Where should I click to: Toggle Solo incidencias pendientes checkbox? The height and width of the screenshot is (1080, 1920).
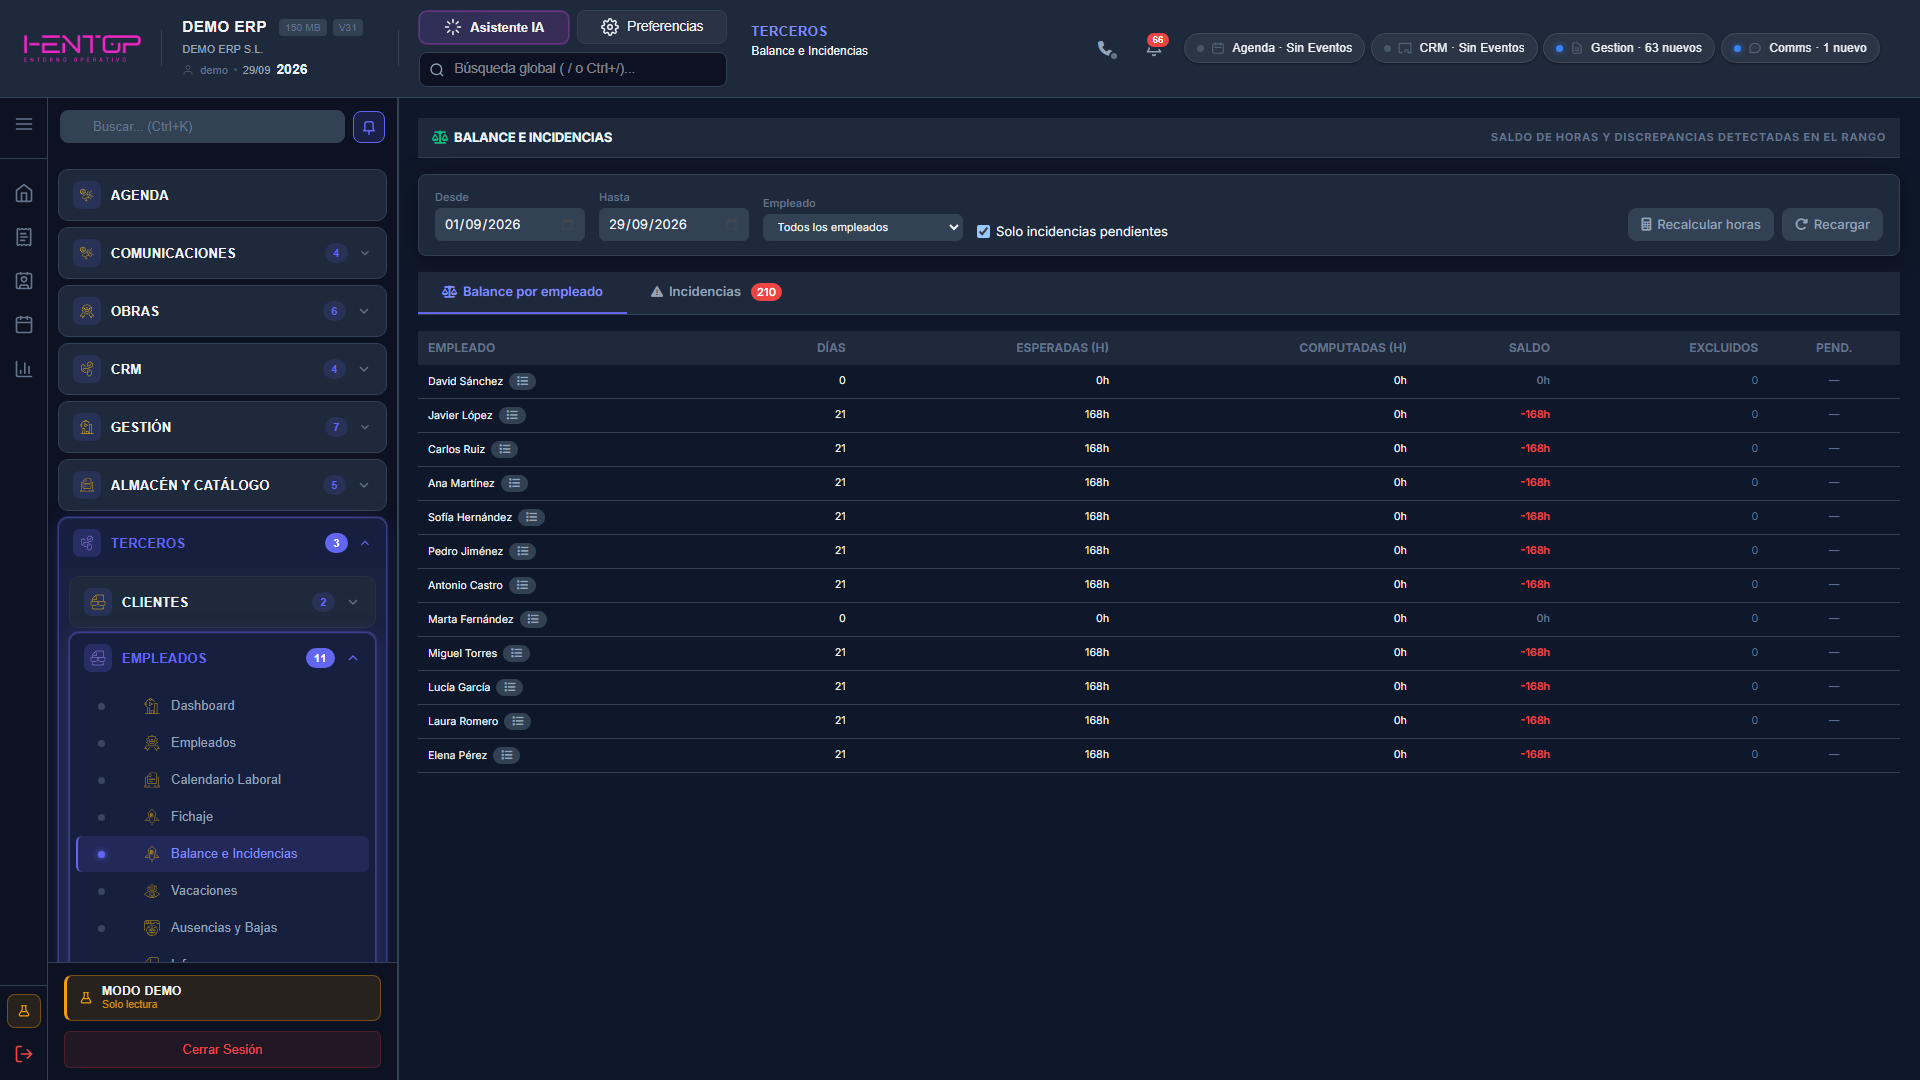click(x=983, y=231)
